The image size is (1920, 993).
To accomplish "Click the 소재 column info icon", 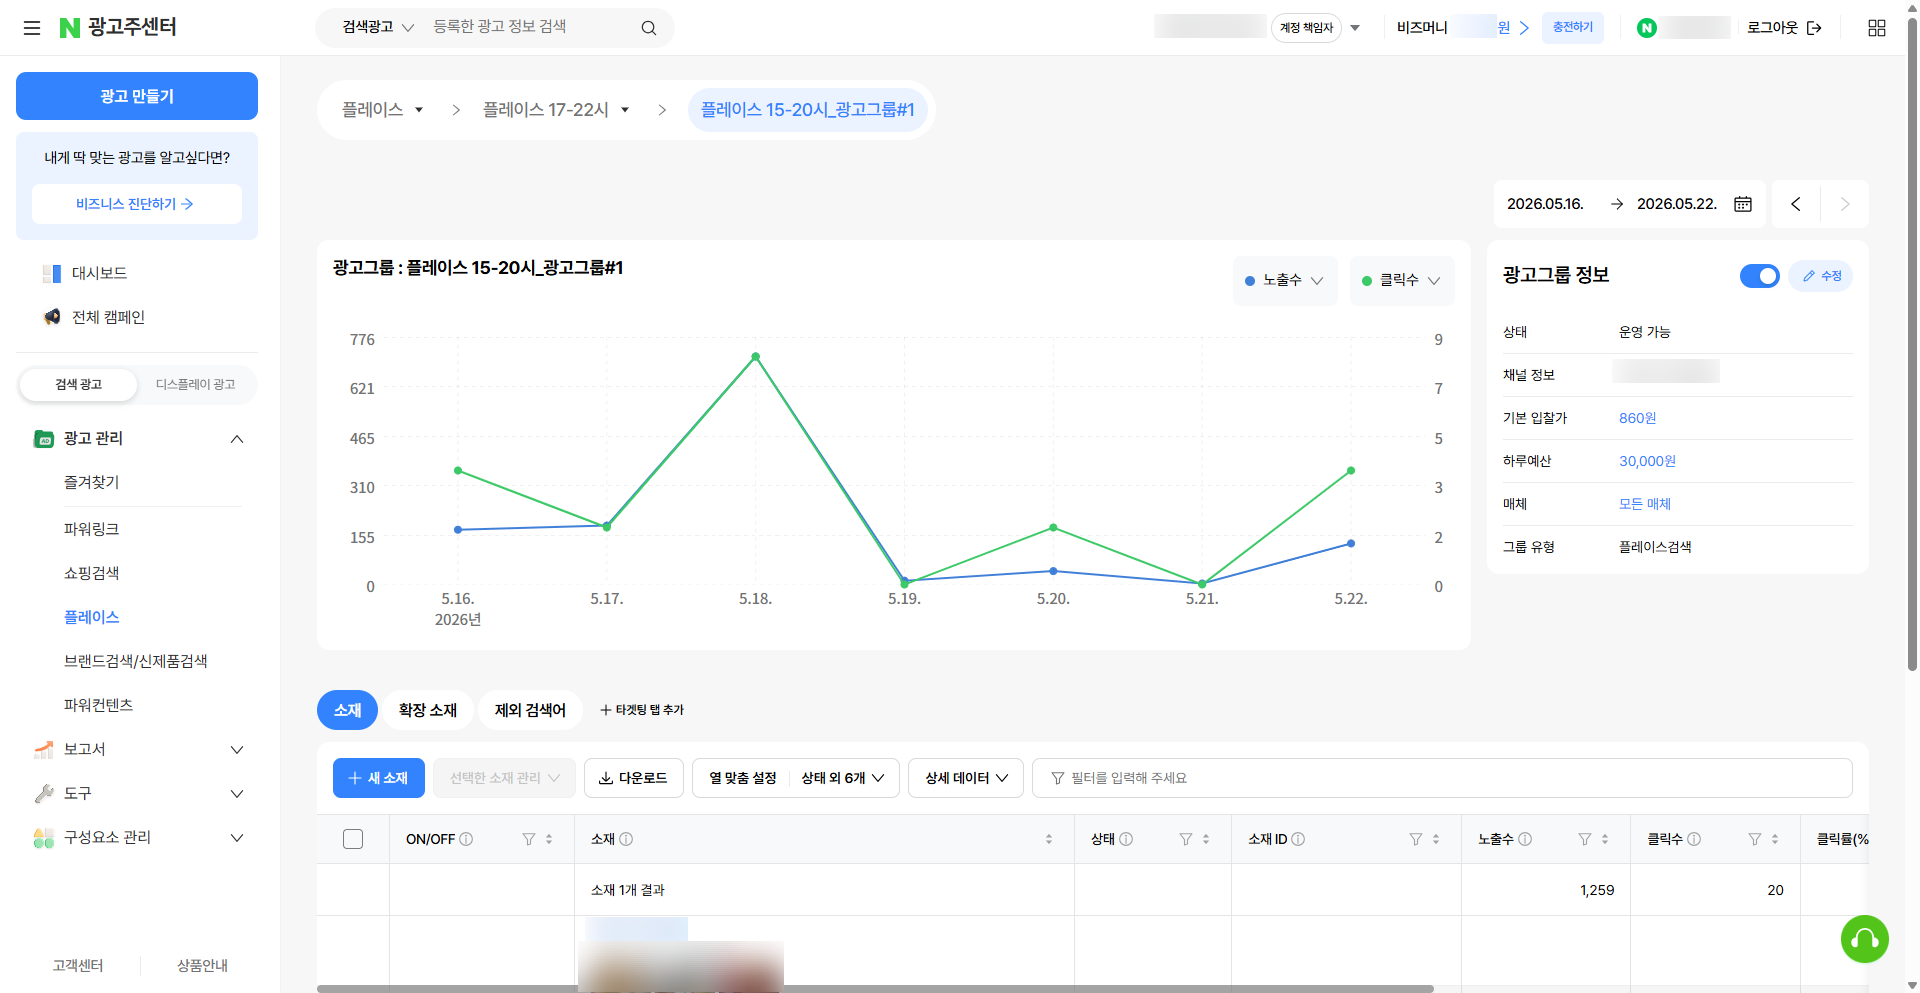I will coord(626,839).
